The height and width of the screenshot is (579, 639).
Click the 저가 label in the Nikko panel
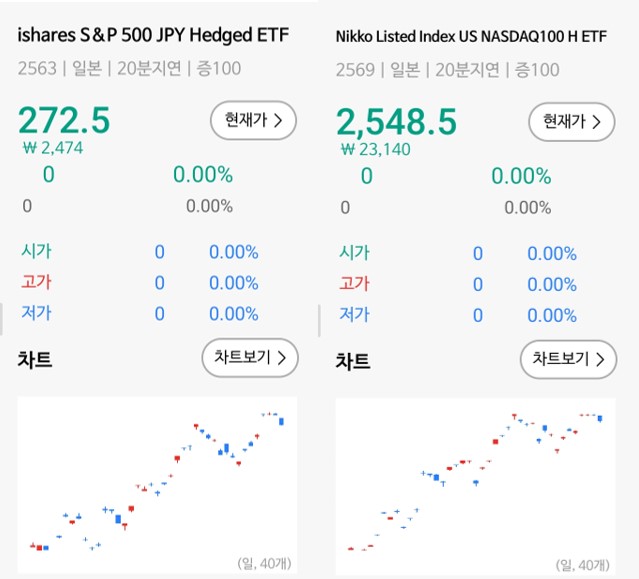355,315
